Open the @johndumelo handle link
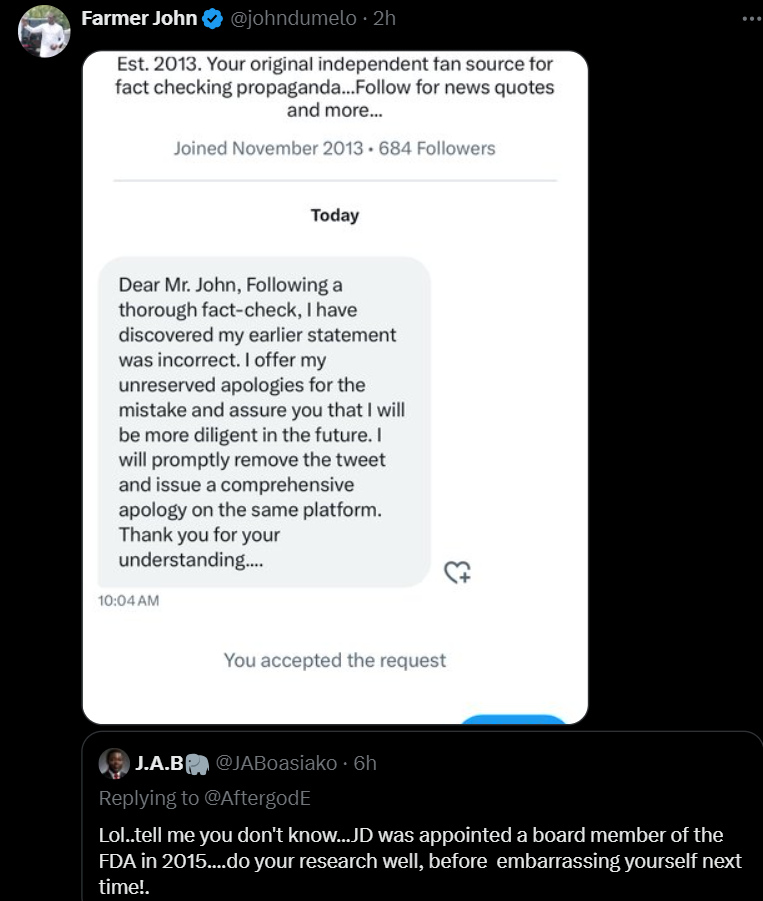 [293, 18]
